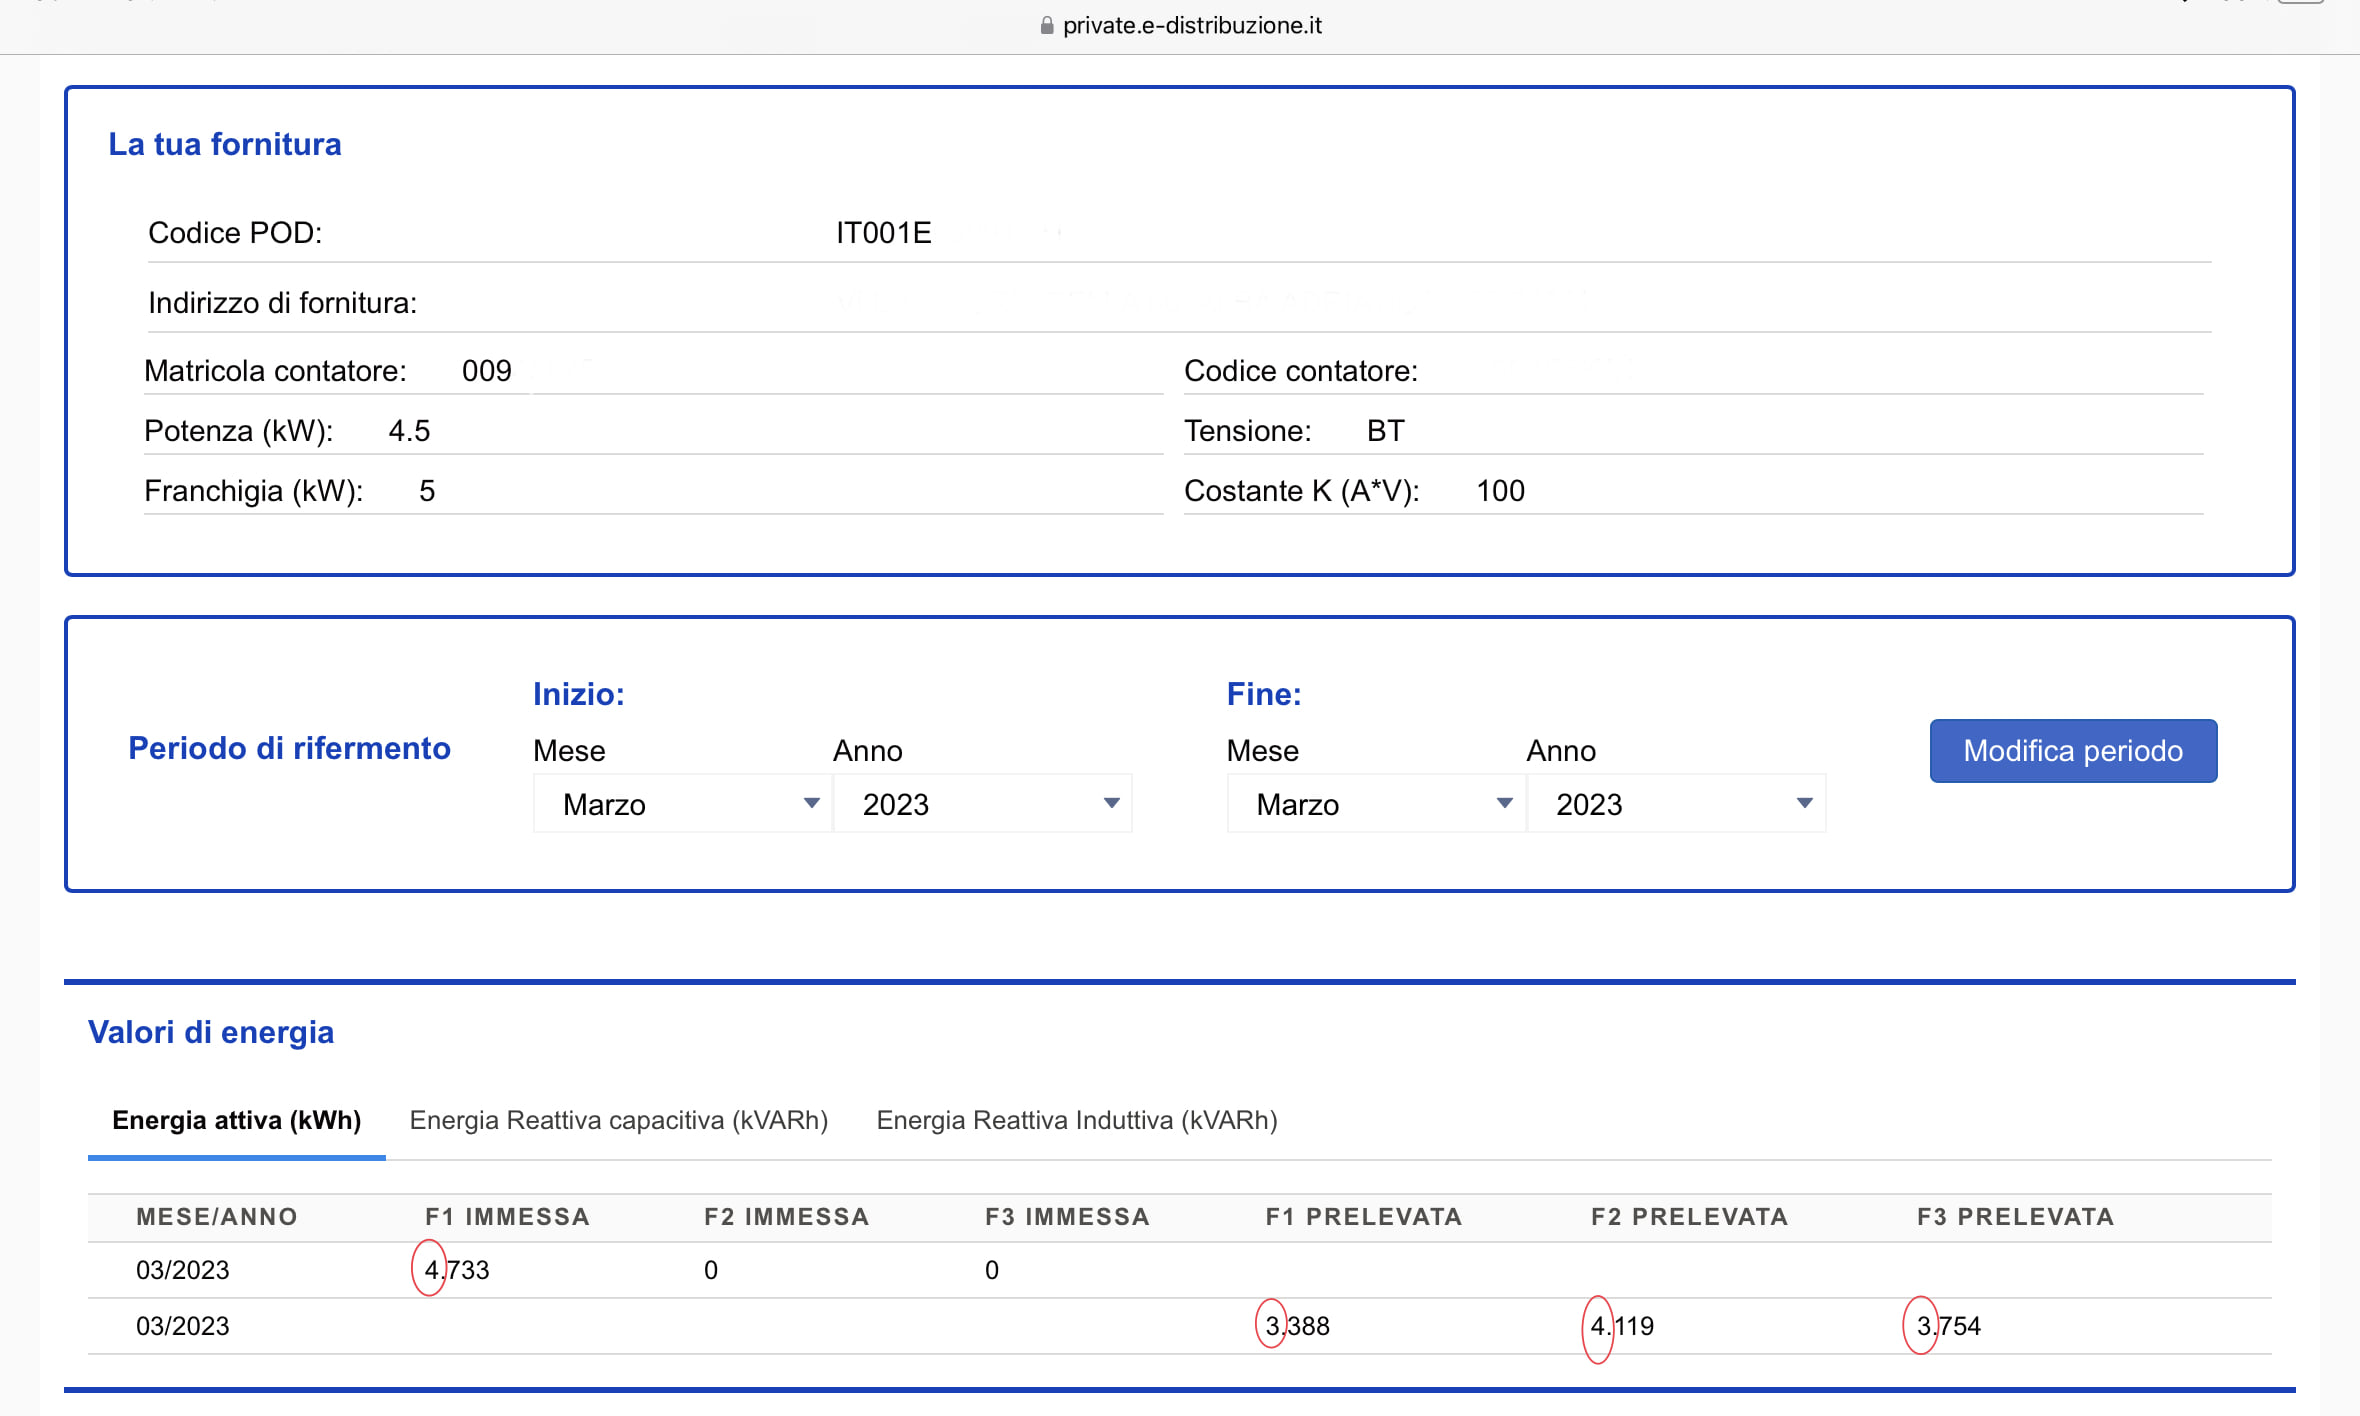2360x1416 pixels.
Task: Click the F3 PRELEVATA column header
Action: point(2015,1217)
